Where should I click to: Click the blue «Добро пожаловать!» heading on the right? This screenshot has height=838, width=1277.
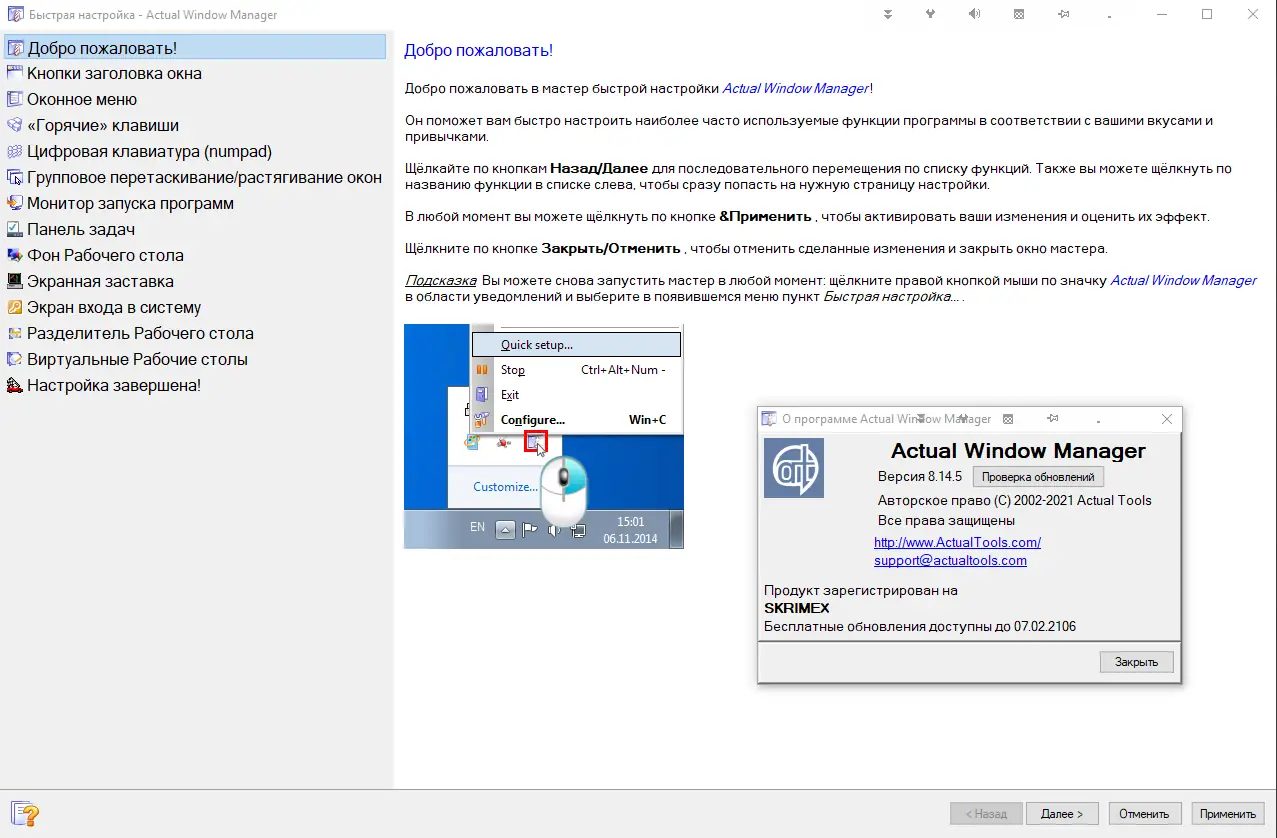point(478,50)
